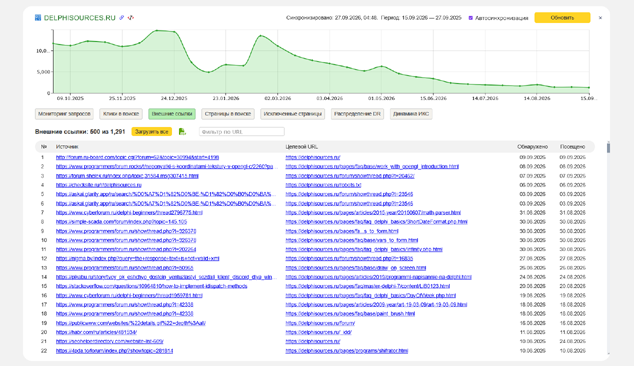The width and height of the screenshot is (634, 366).
Task: Select the Внешние ссылки tab
Action: coord(172,114)
